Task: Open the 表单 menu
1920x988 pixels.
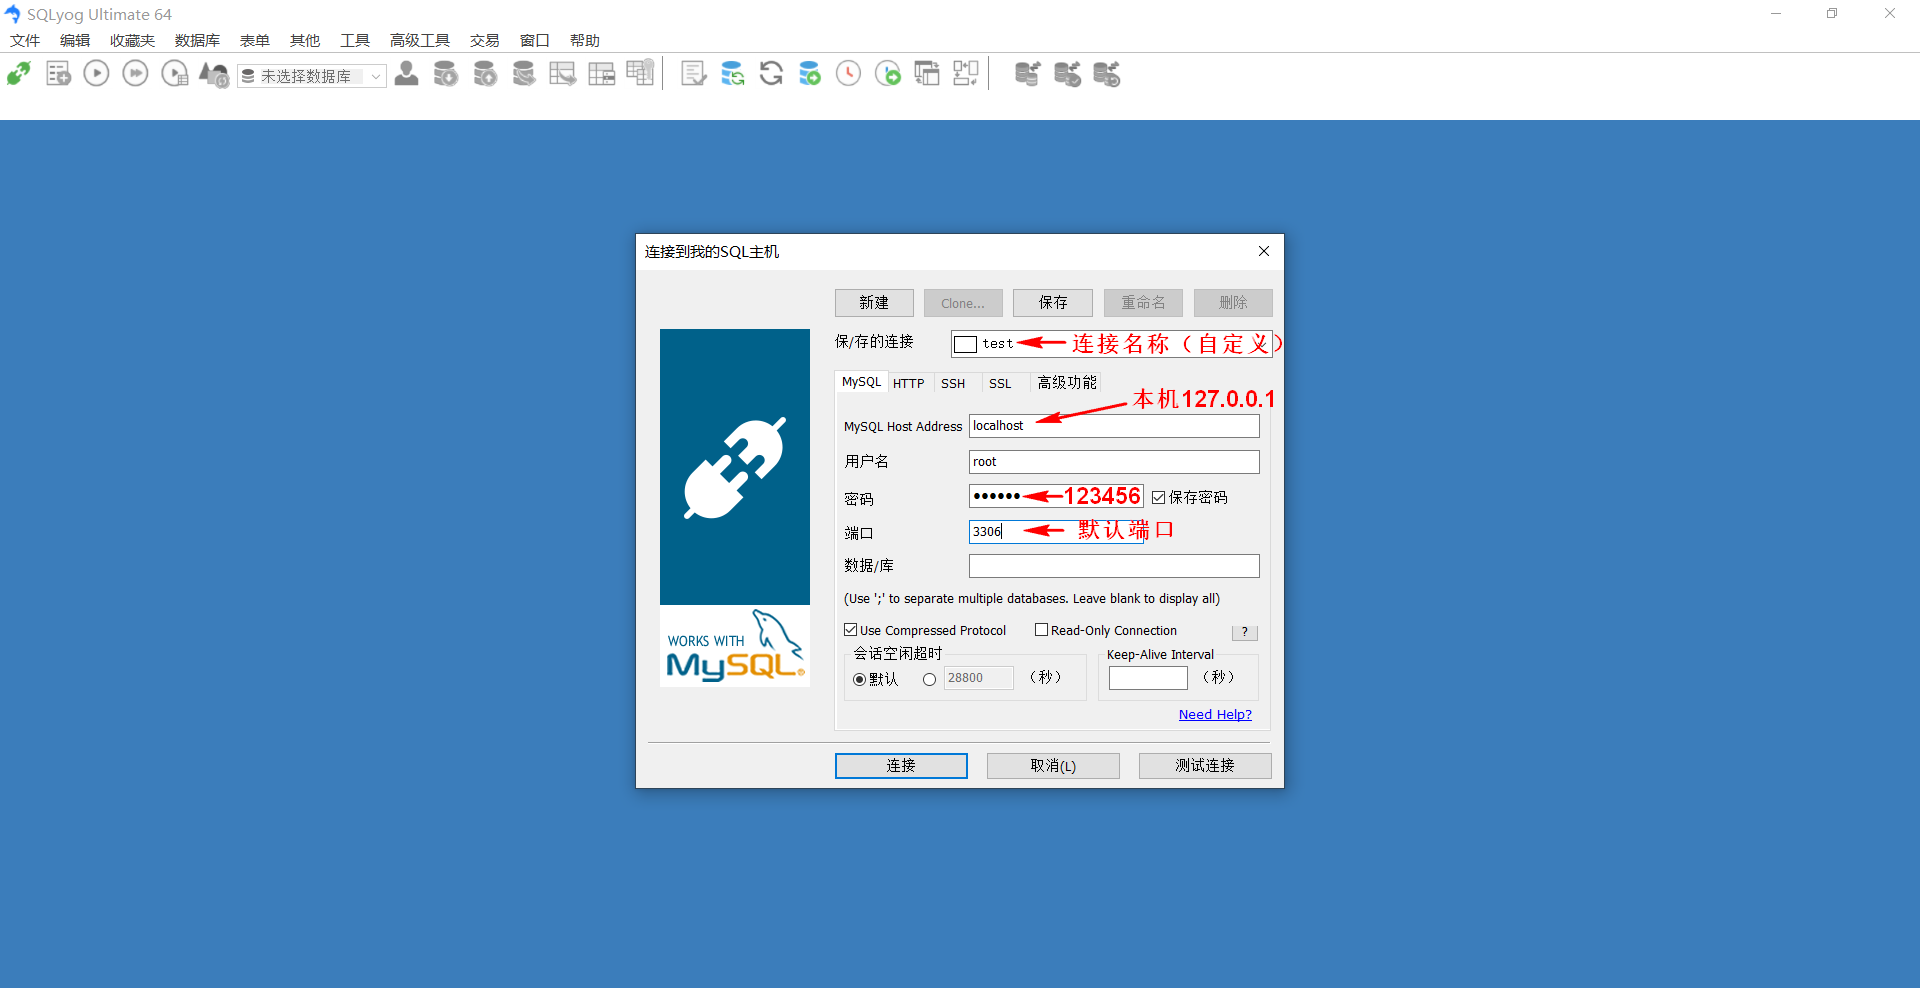Action: (255, 41)
